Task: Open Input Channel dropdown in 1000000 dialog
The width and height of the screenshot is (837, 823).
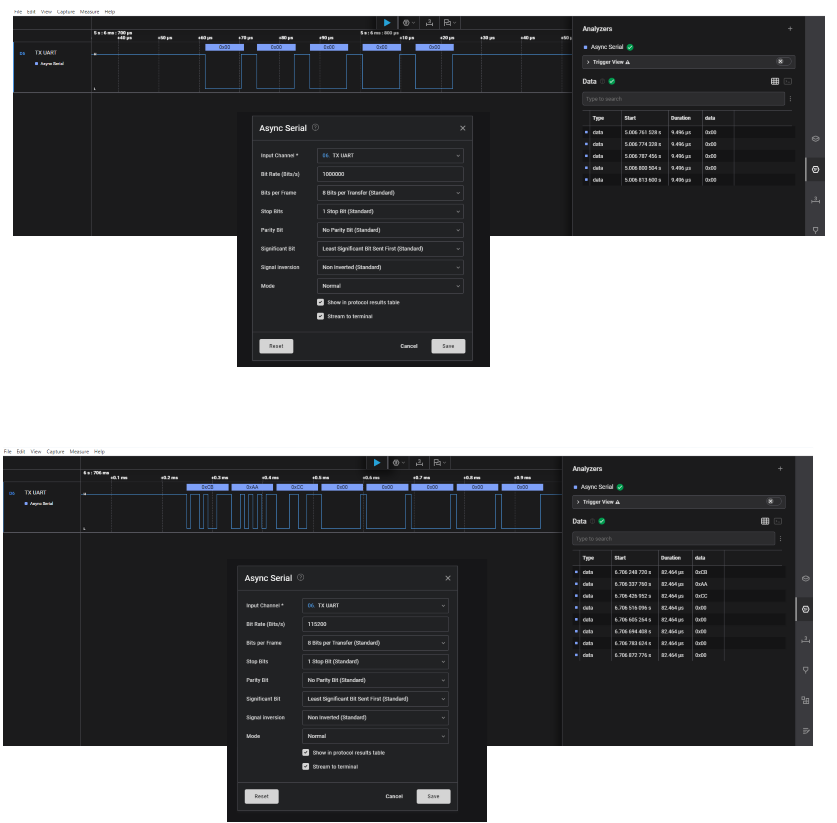Action: coord(390,155)
